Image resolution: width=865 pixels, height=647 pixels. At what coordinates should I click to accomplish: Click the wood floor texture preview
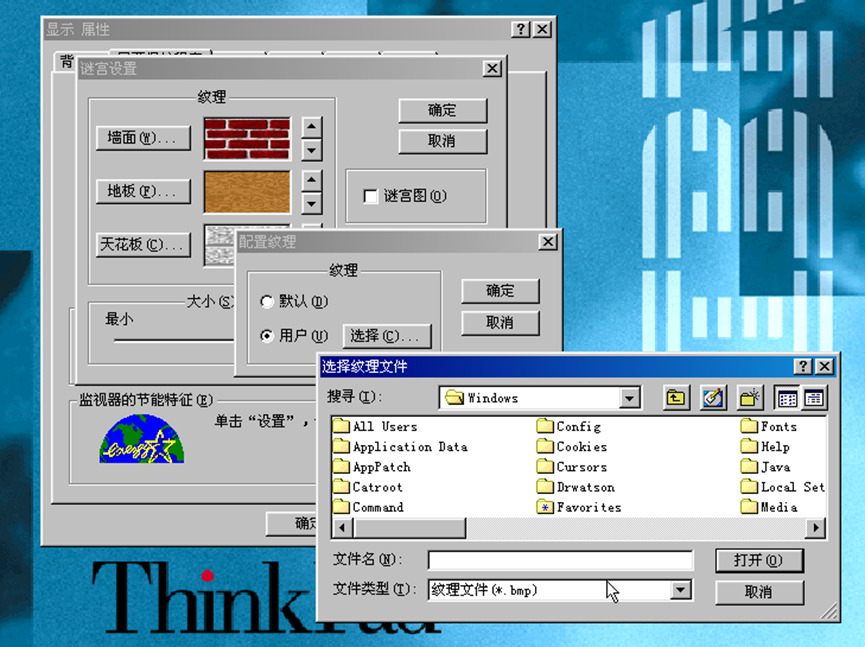point(247,192)
